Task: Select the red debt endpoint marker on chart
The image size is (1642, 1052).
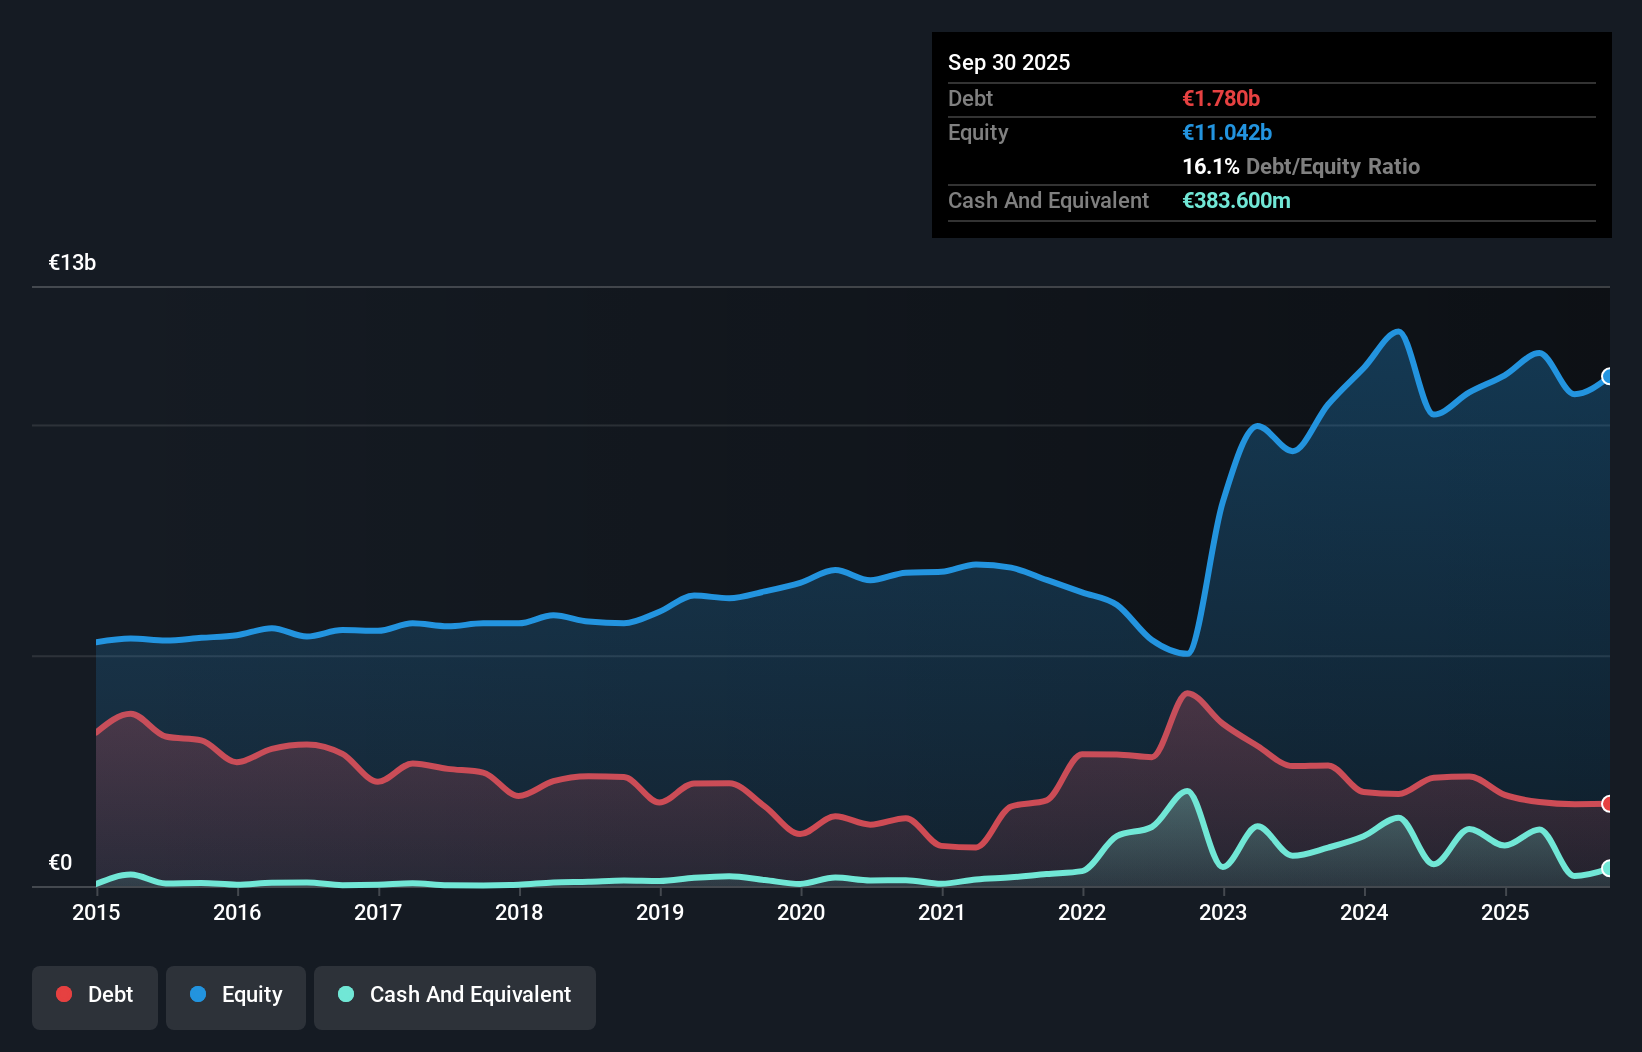Action: coord(1606,804)
